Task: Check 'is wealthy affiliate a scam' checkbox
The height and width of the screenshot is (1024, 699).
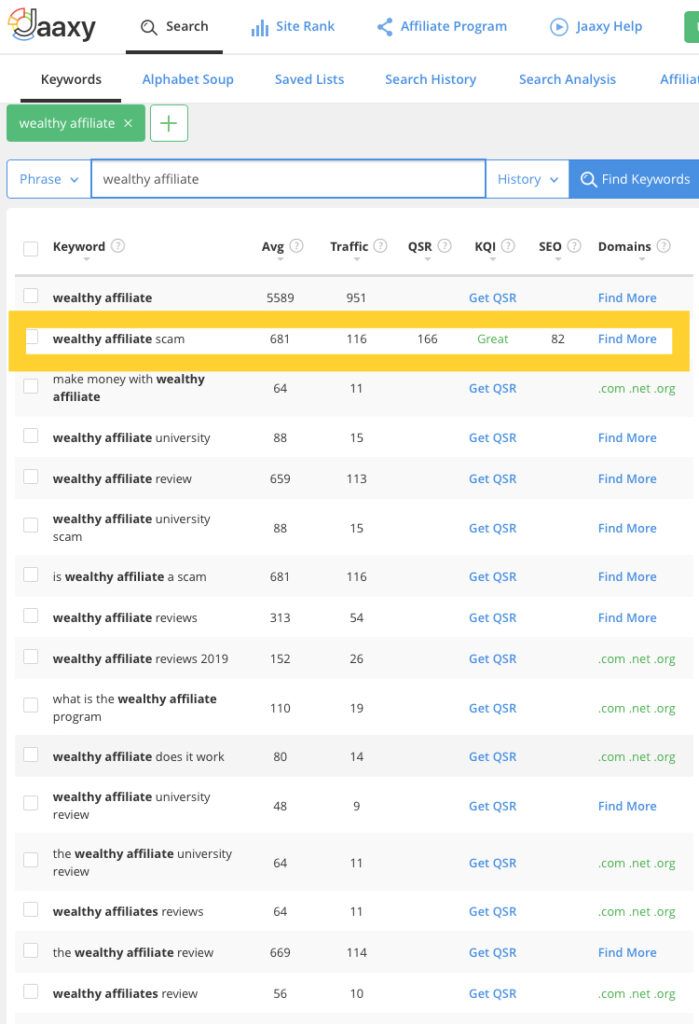Action: pyautogui.click(x=31, y=575)
